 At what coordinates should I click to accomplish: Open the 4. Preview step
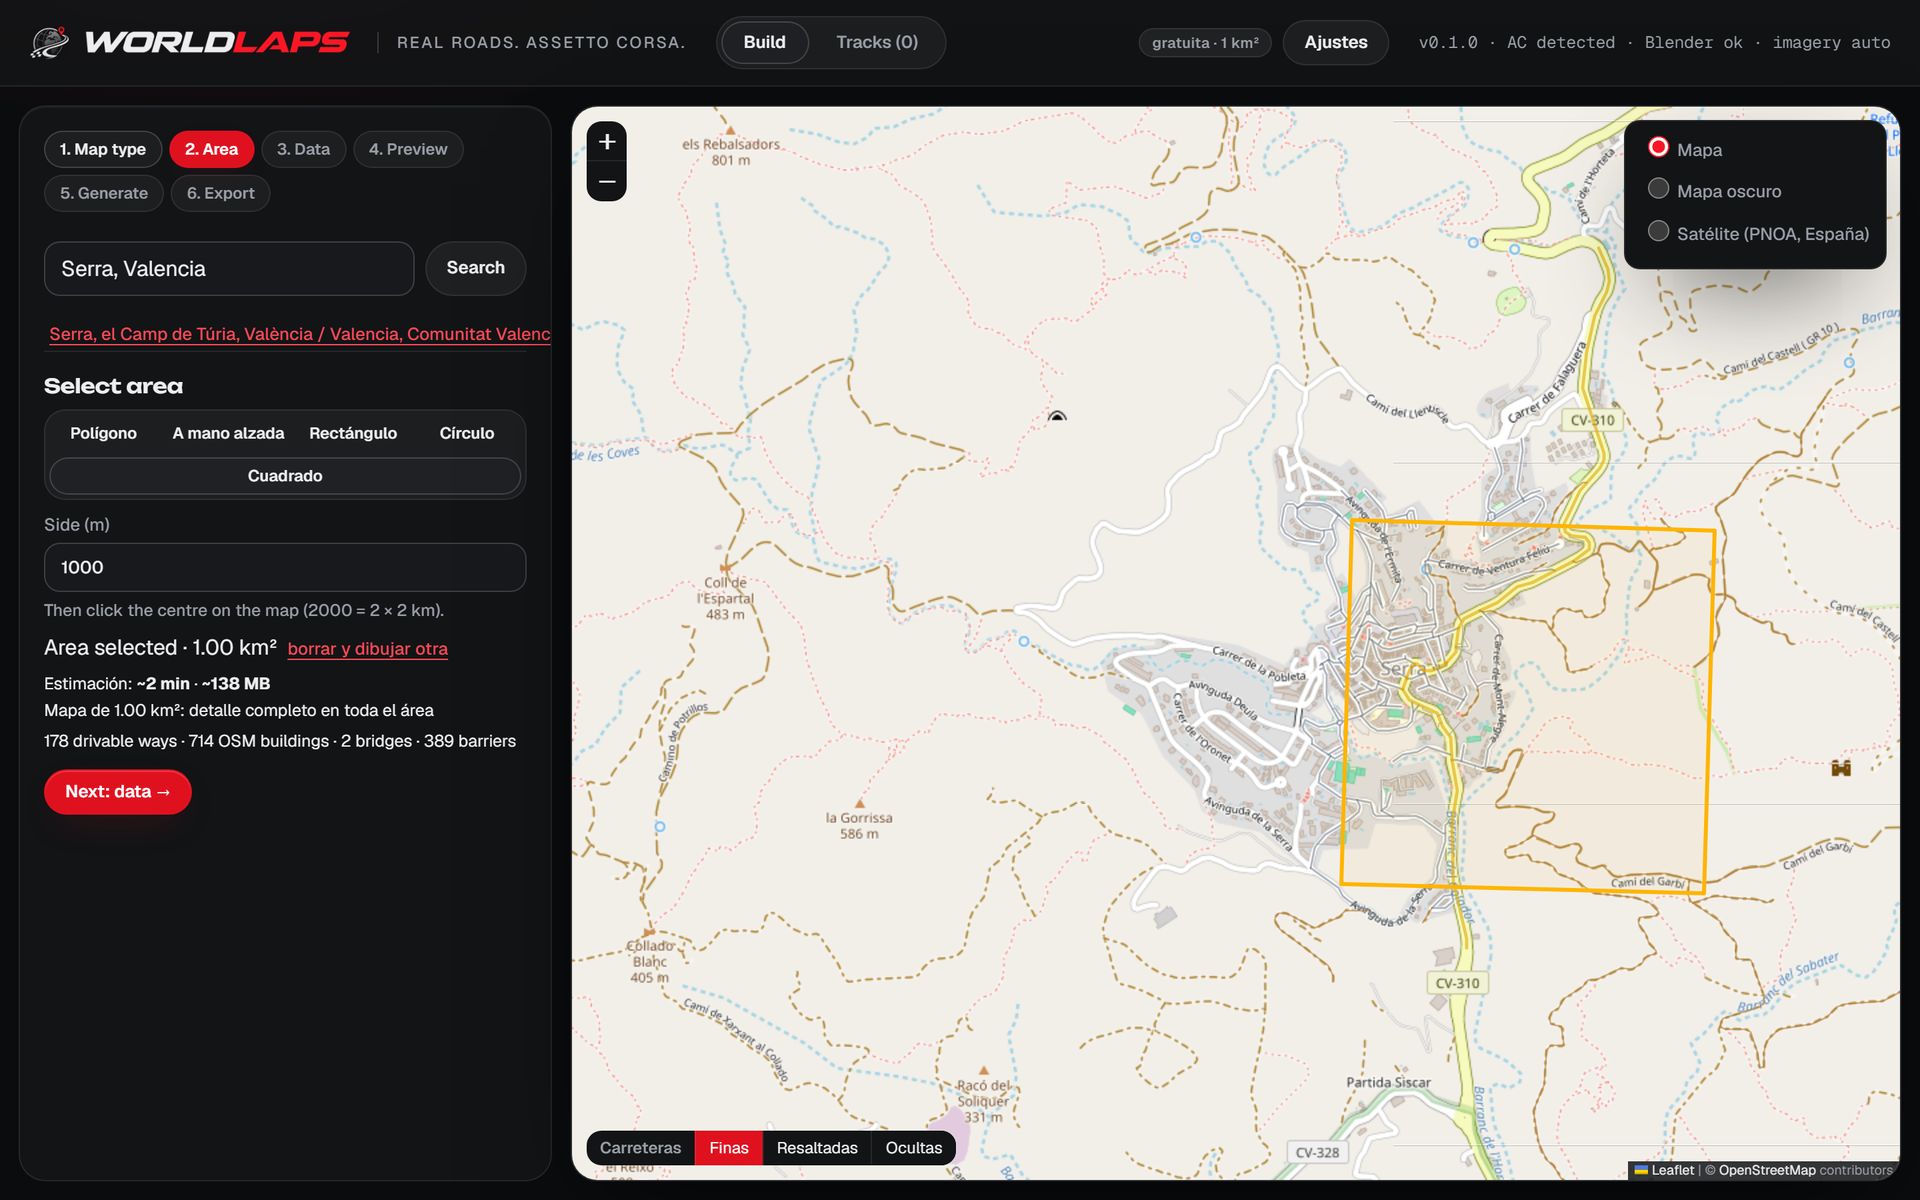(408, 149)
